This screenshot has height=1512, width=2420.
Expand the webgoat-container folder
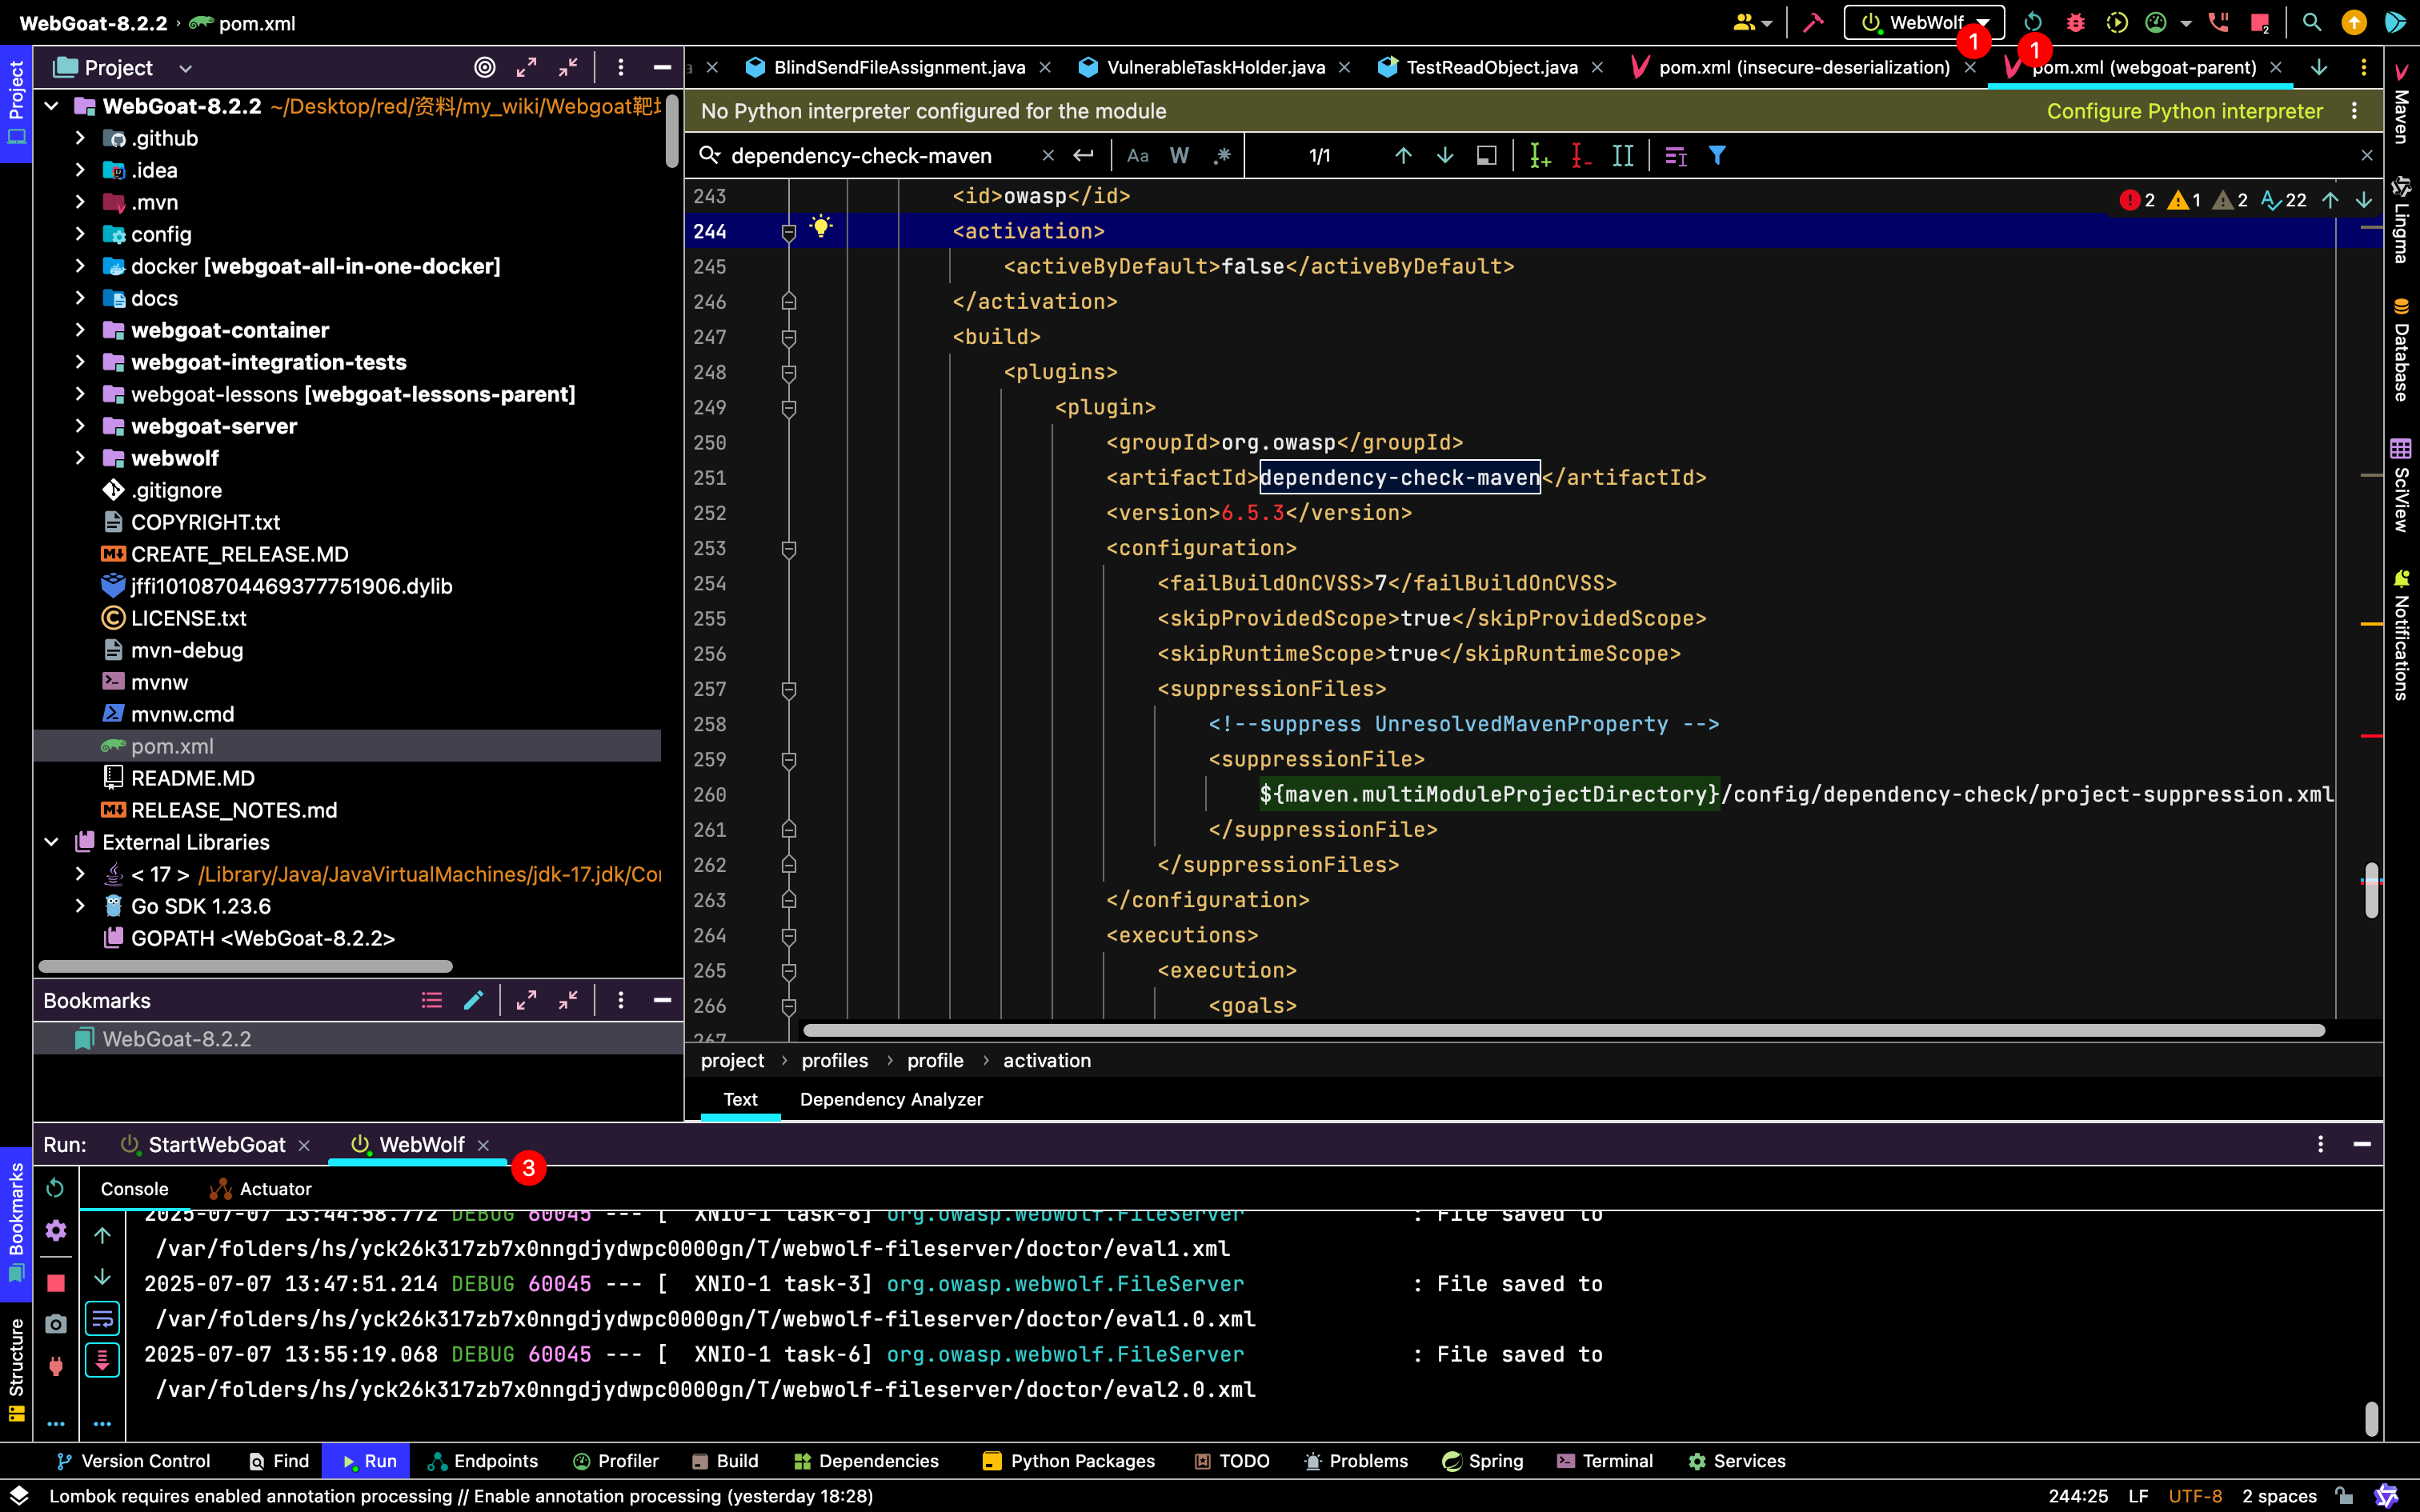(80, 330)
